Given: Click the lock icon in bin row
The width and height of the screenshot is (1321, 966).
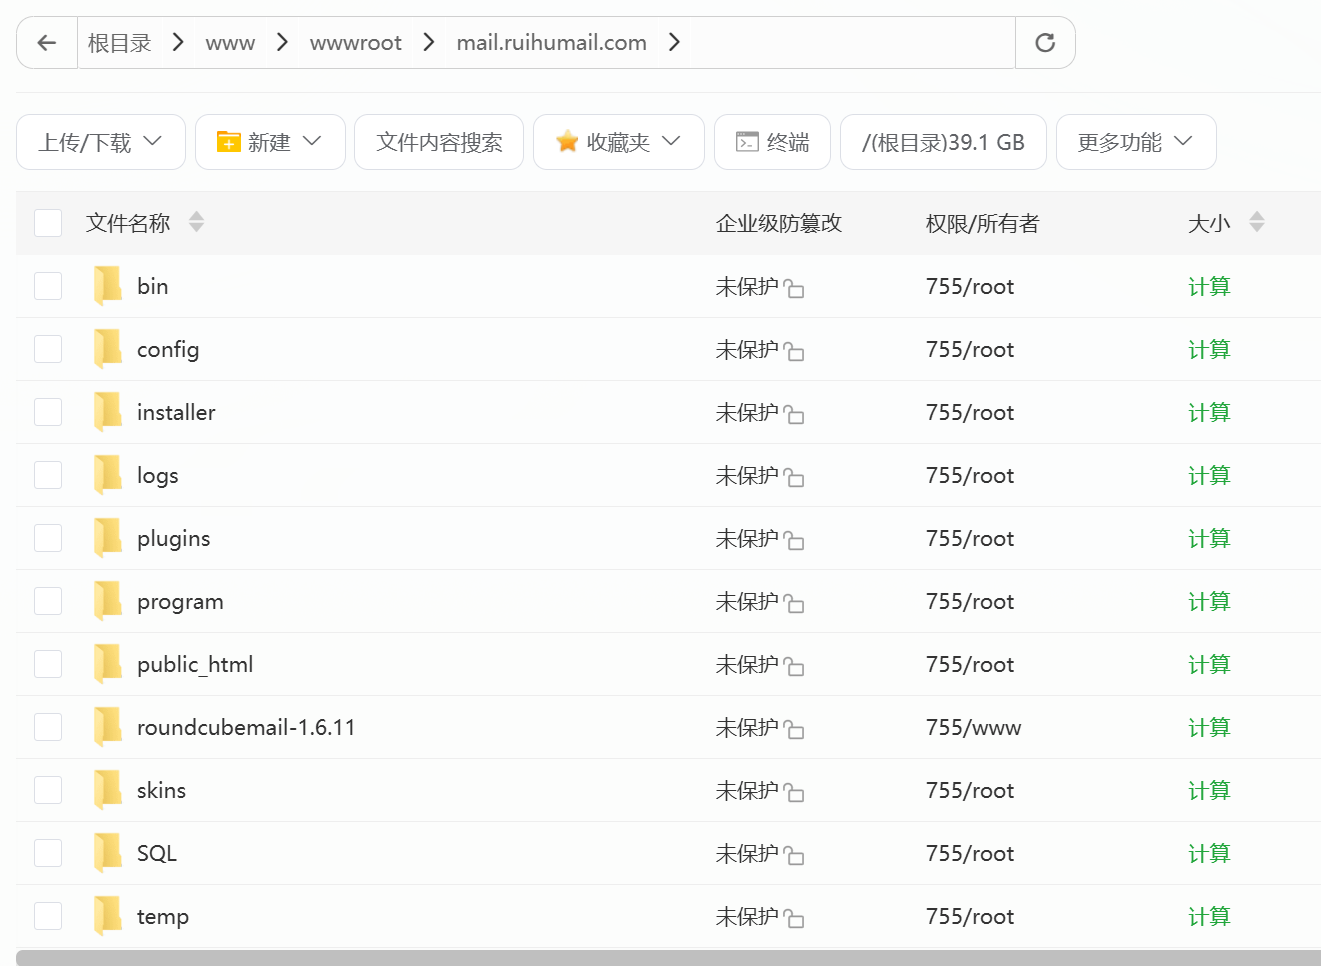Looking at the screenshot, I should coord(794,289).
